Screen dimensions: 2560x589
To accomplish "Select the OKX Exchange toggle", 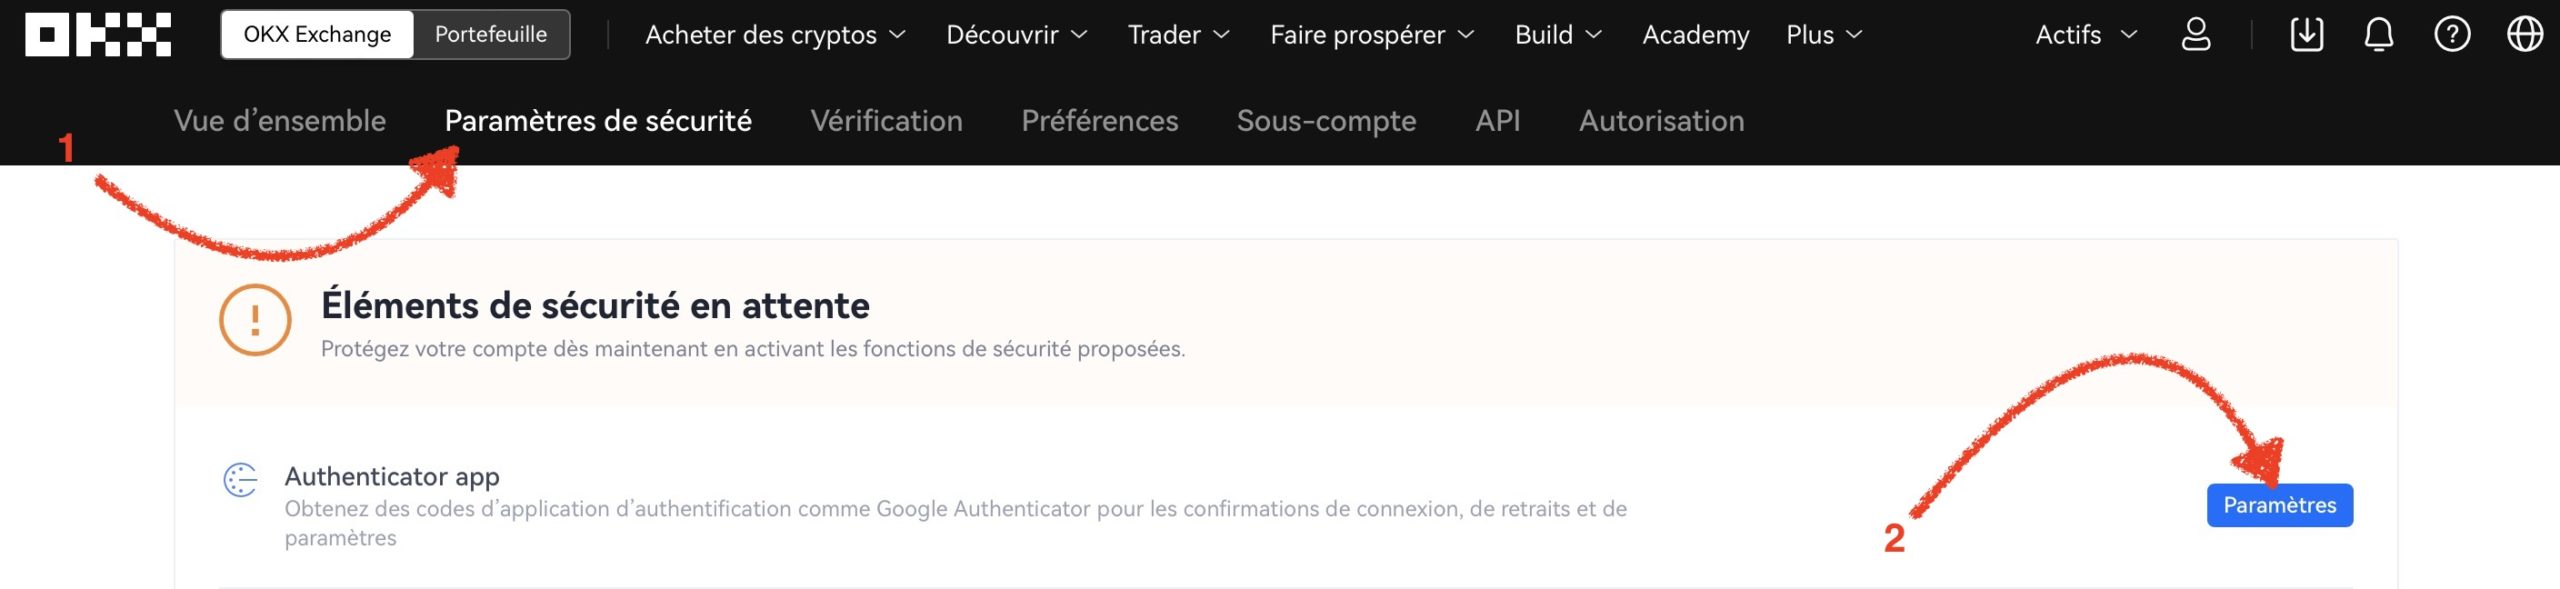I will pyautogui.click(x=317, y=34).
